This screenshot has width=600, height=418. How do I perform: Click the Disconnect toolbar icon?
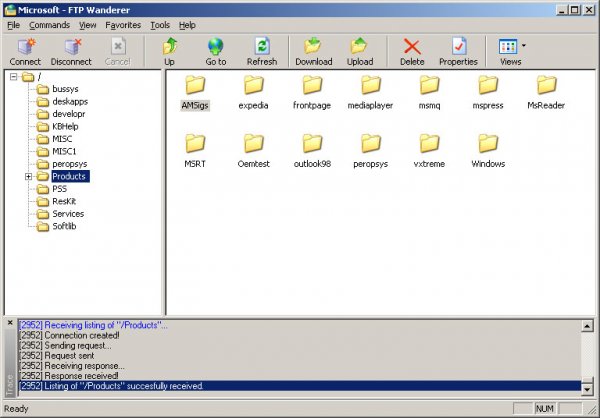tap(71, 47)
